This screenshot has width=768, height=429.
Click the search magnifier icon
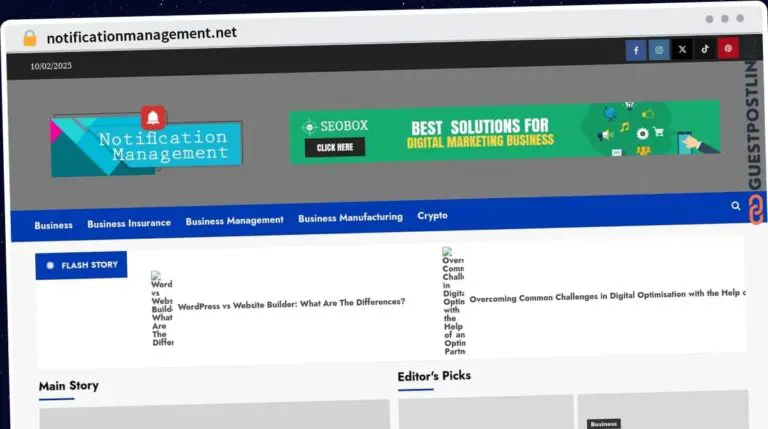point(736,206)
